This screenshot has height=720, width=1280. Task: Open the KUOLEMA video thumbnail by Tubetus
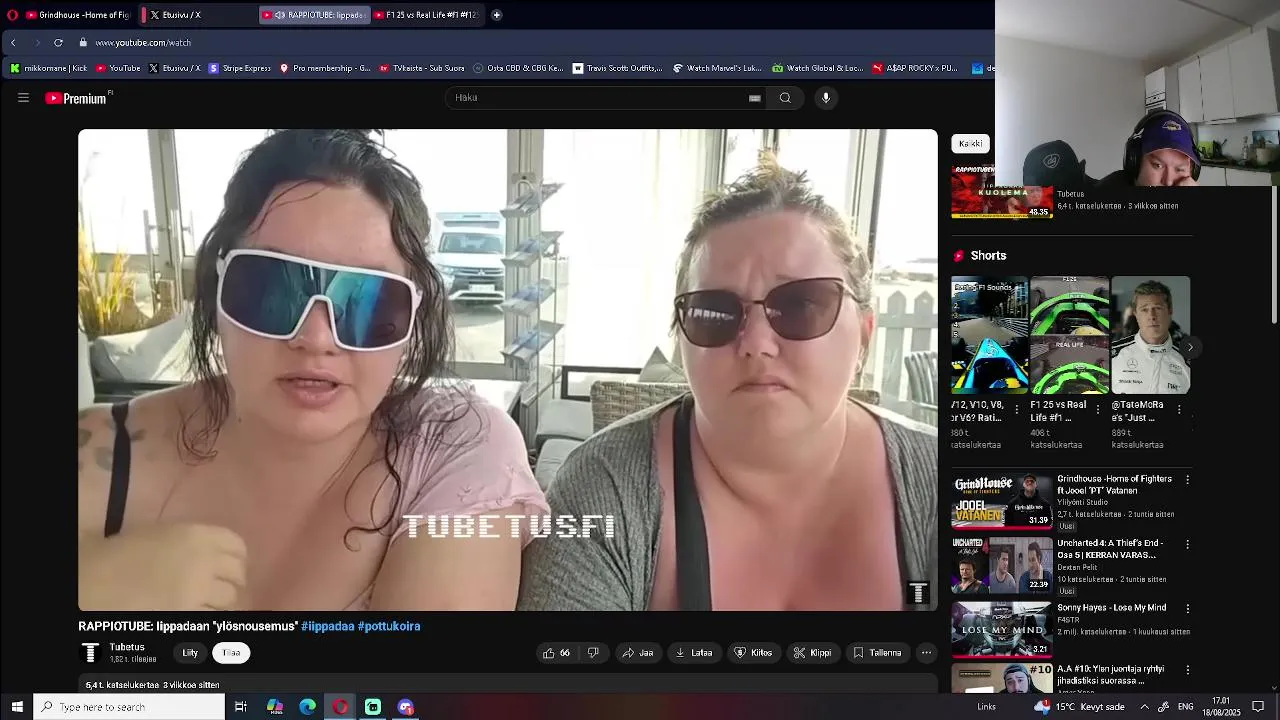[x=1001, y=191]
